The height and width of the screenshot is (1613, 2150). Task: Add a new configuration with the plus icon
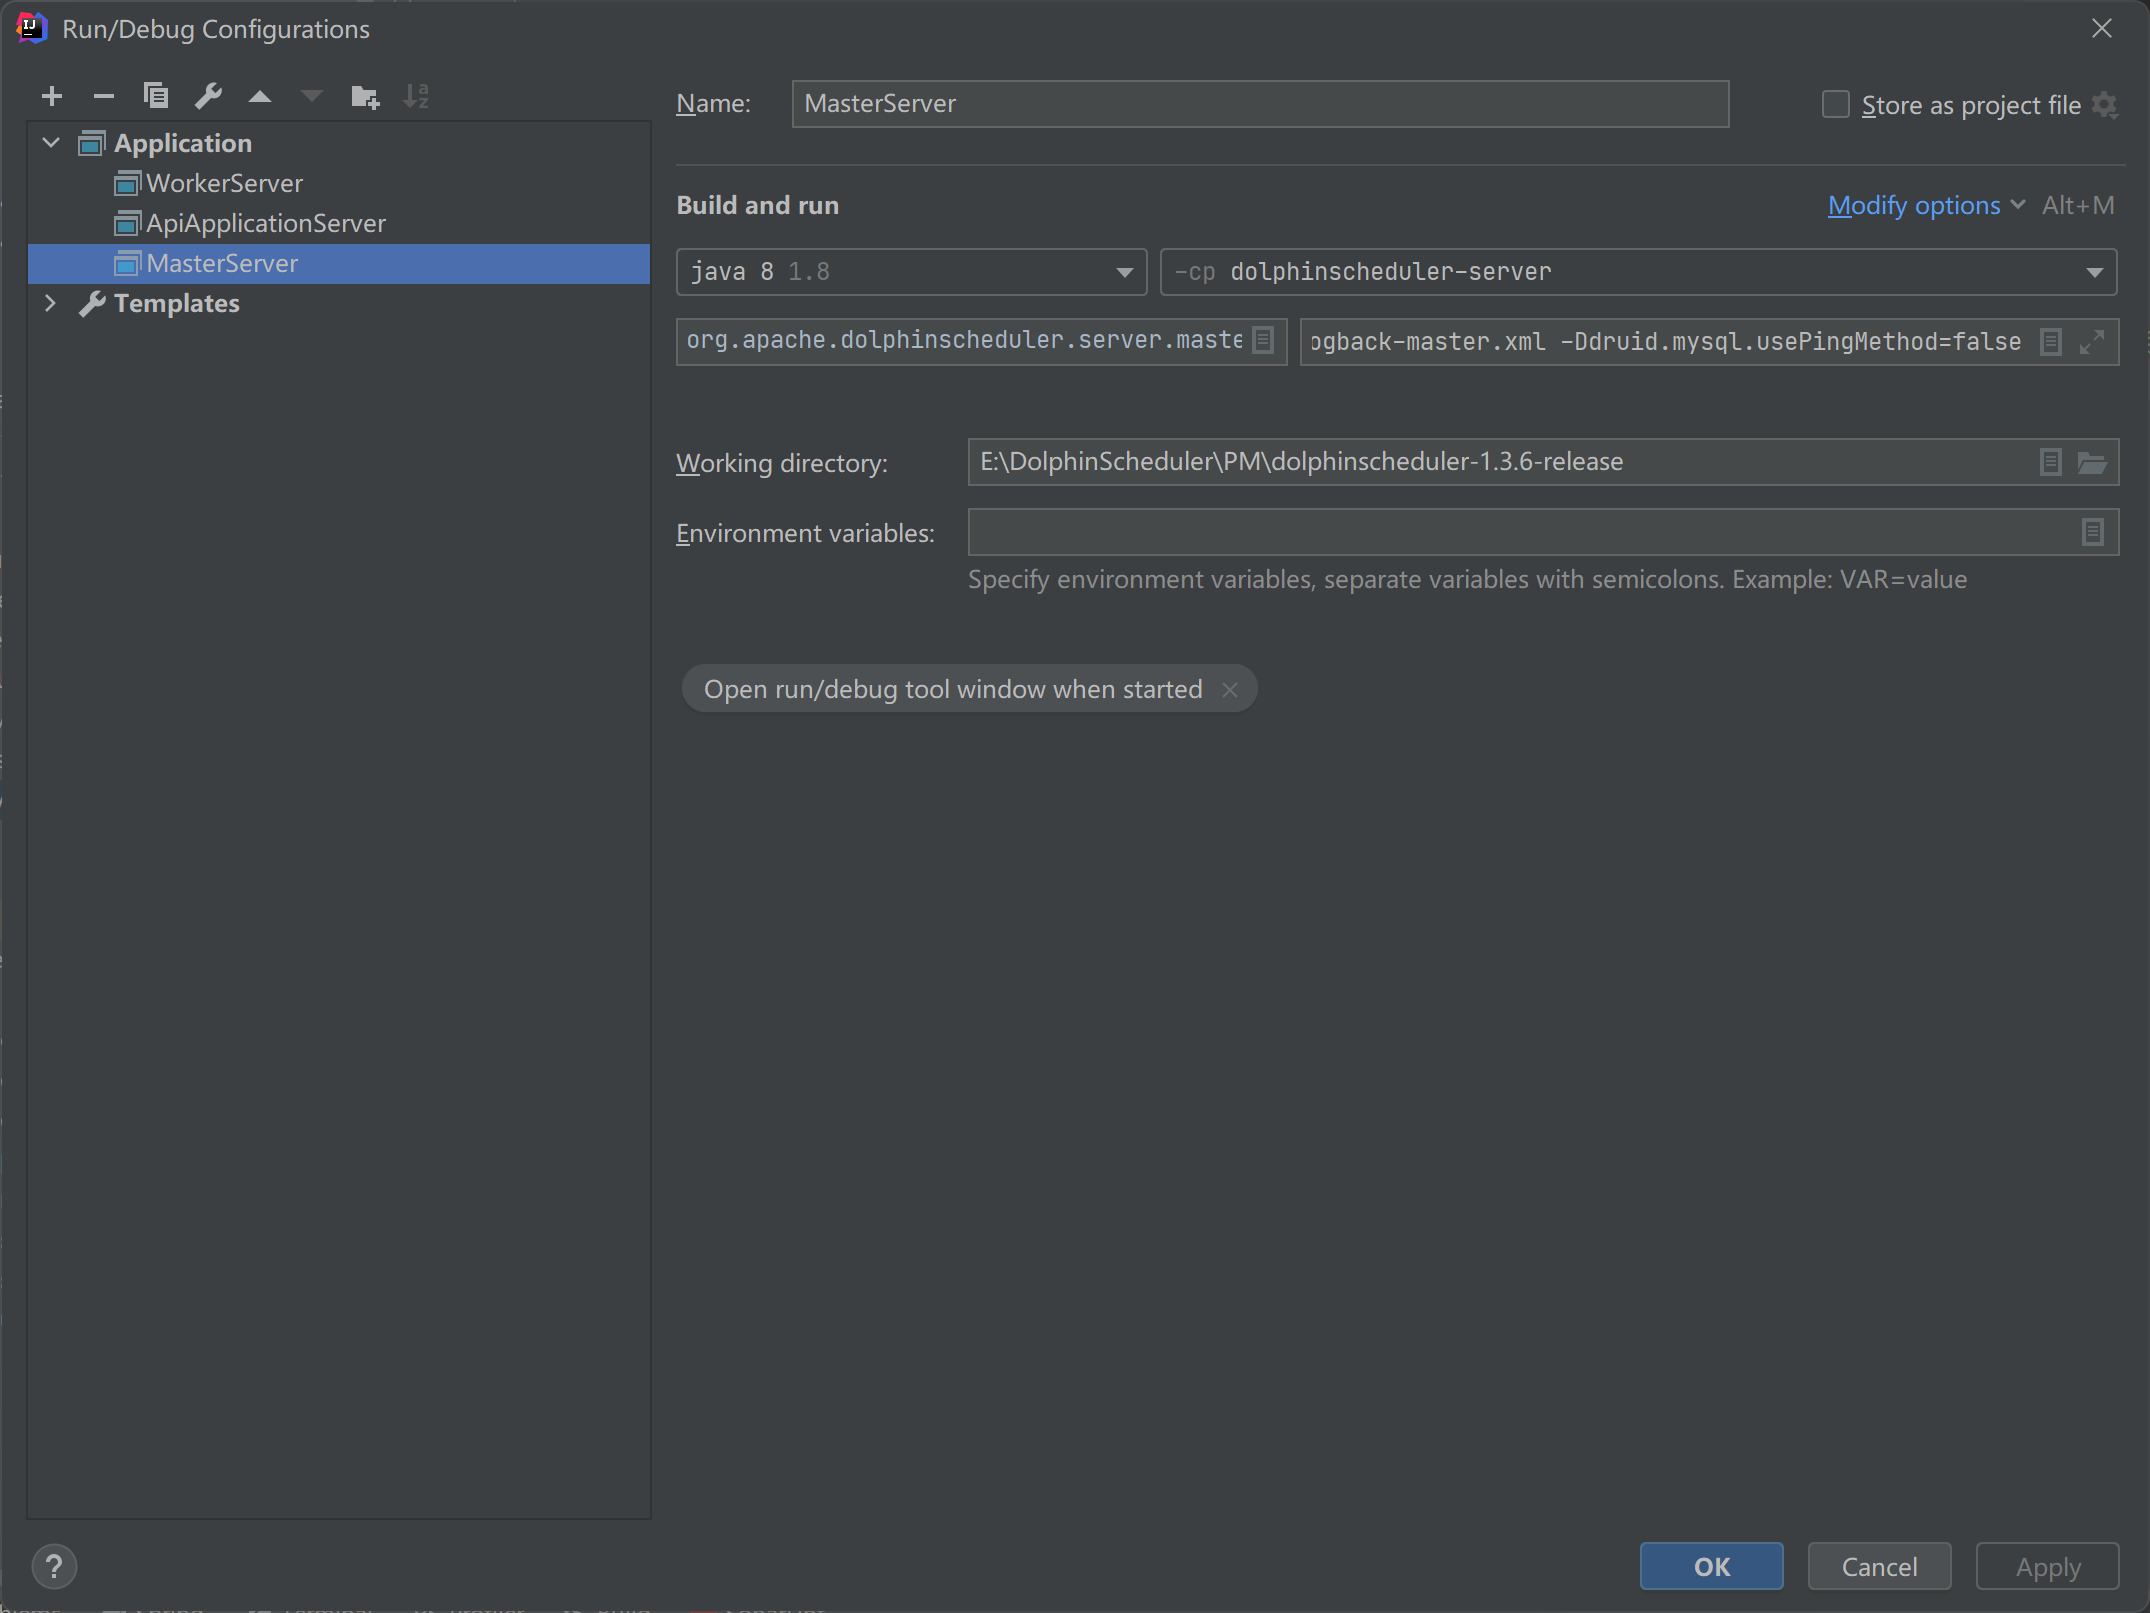[52, 96]
